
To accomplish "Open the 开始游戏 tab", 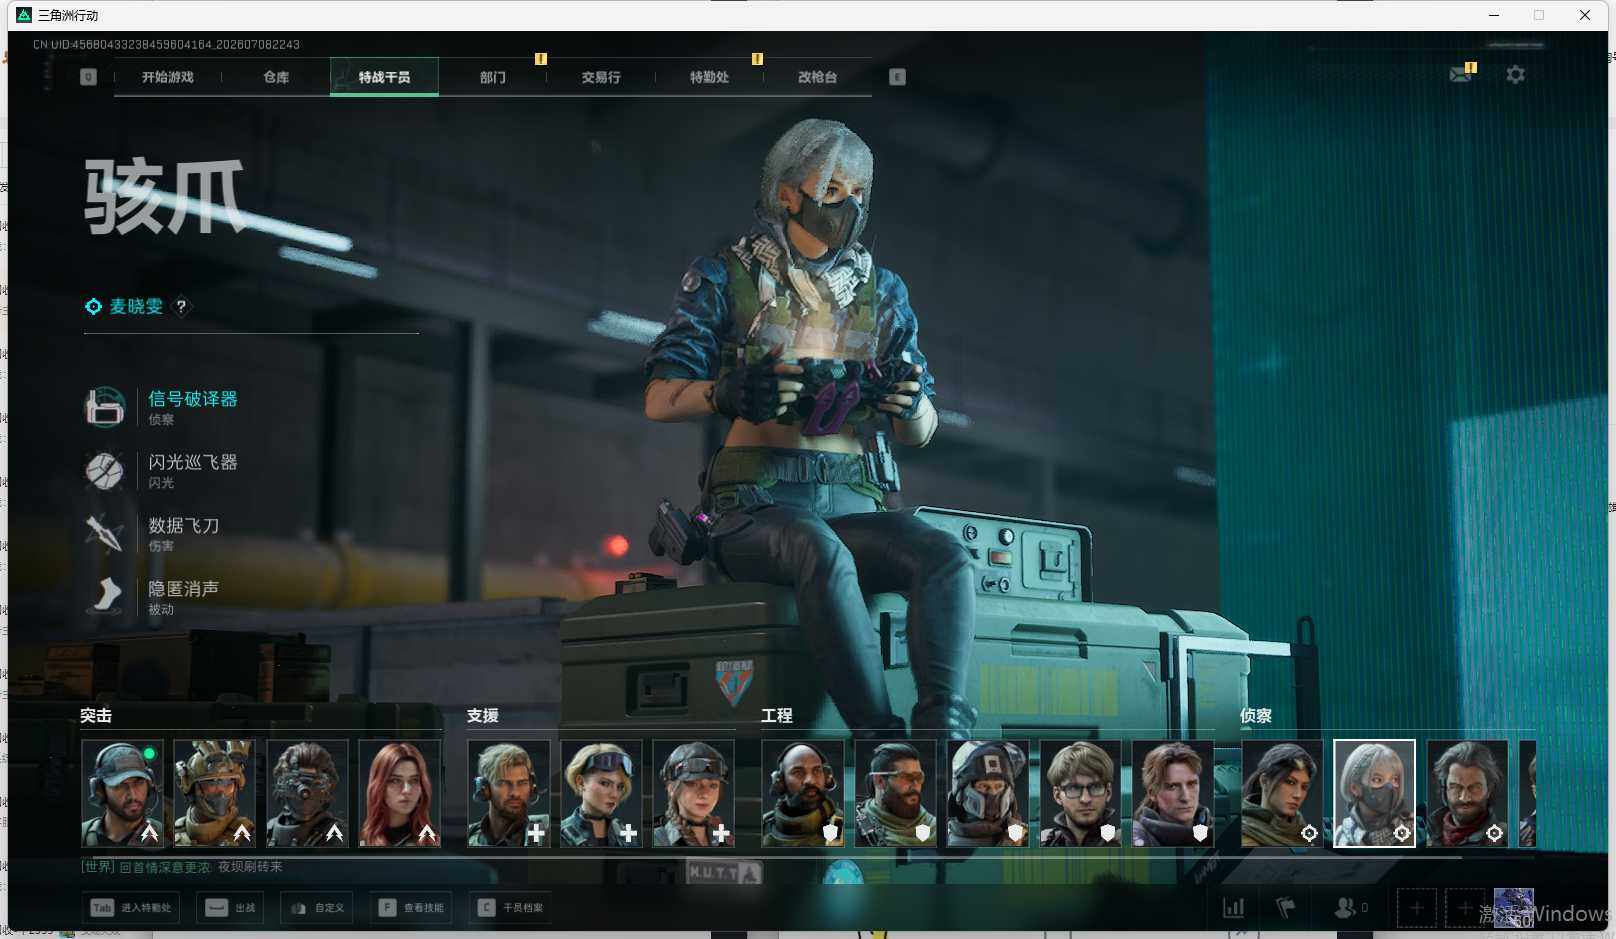I will [x=168, y=77].
